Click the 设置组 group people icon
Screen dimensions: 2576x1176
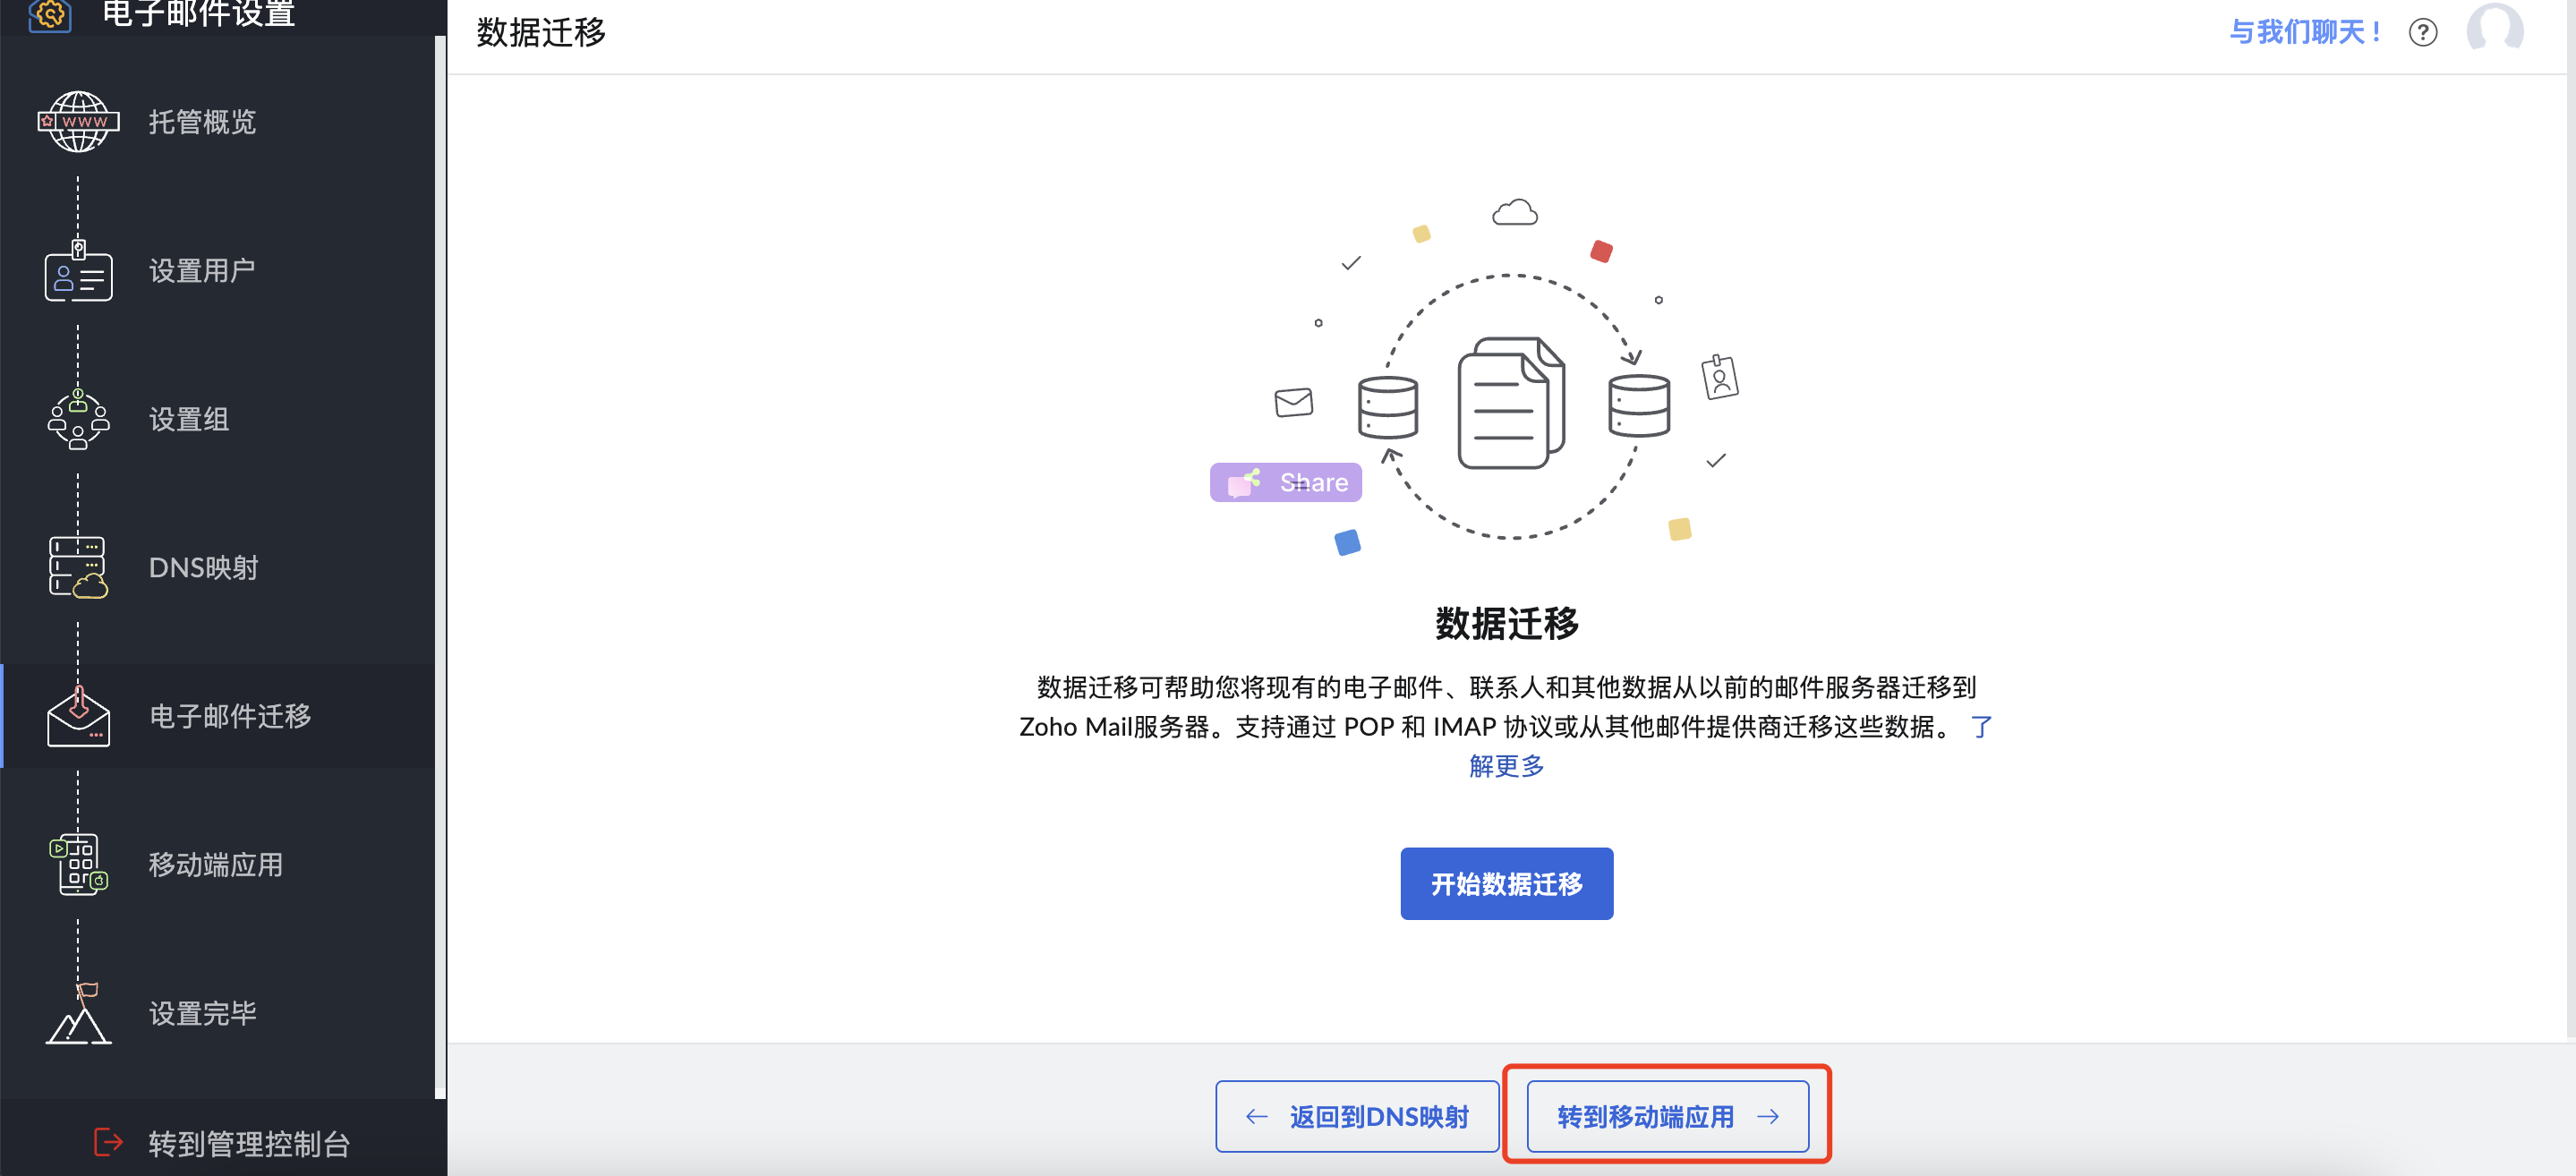click(78, 419)
